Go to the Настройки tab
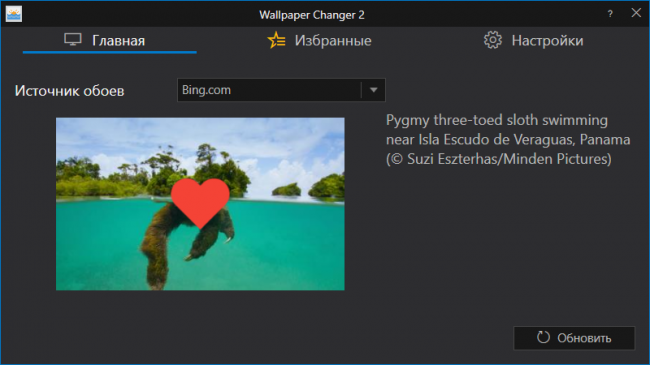650x365 pixels. [534, 41]
